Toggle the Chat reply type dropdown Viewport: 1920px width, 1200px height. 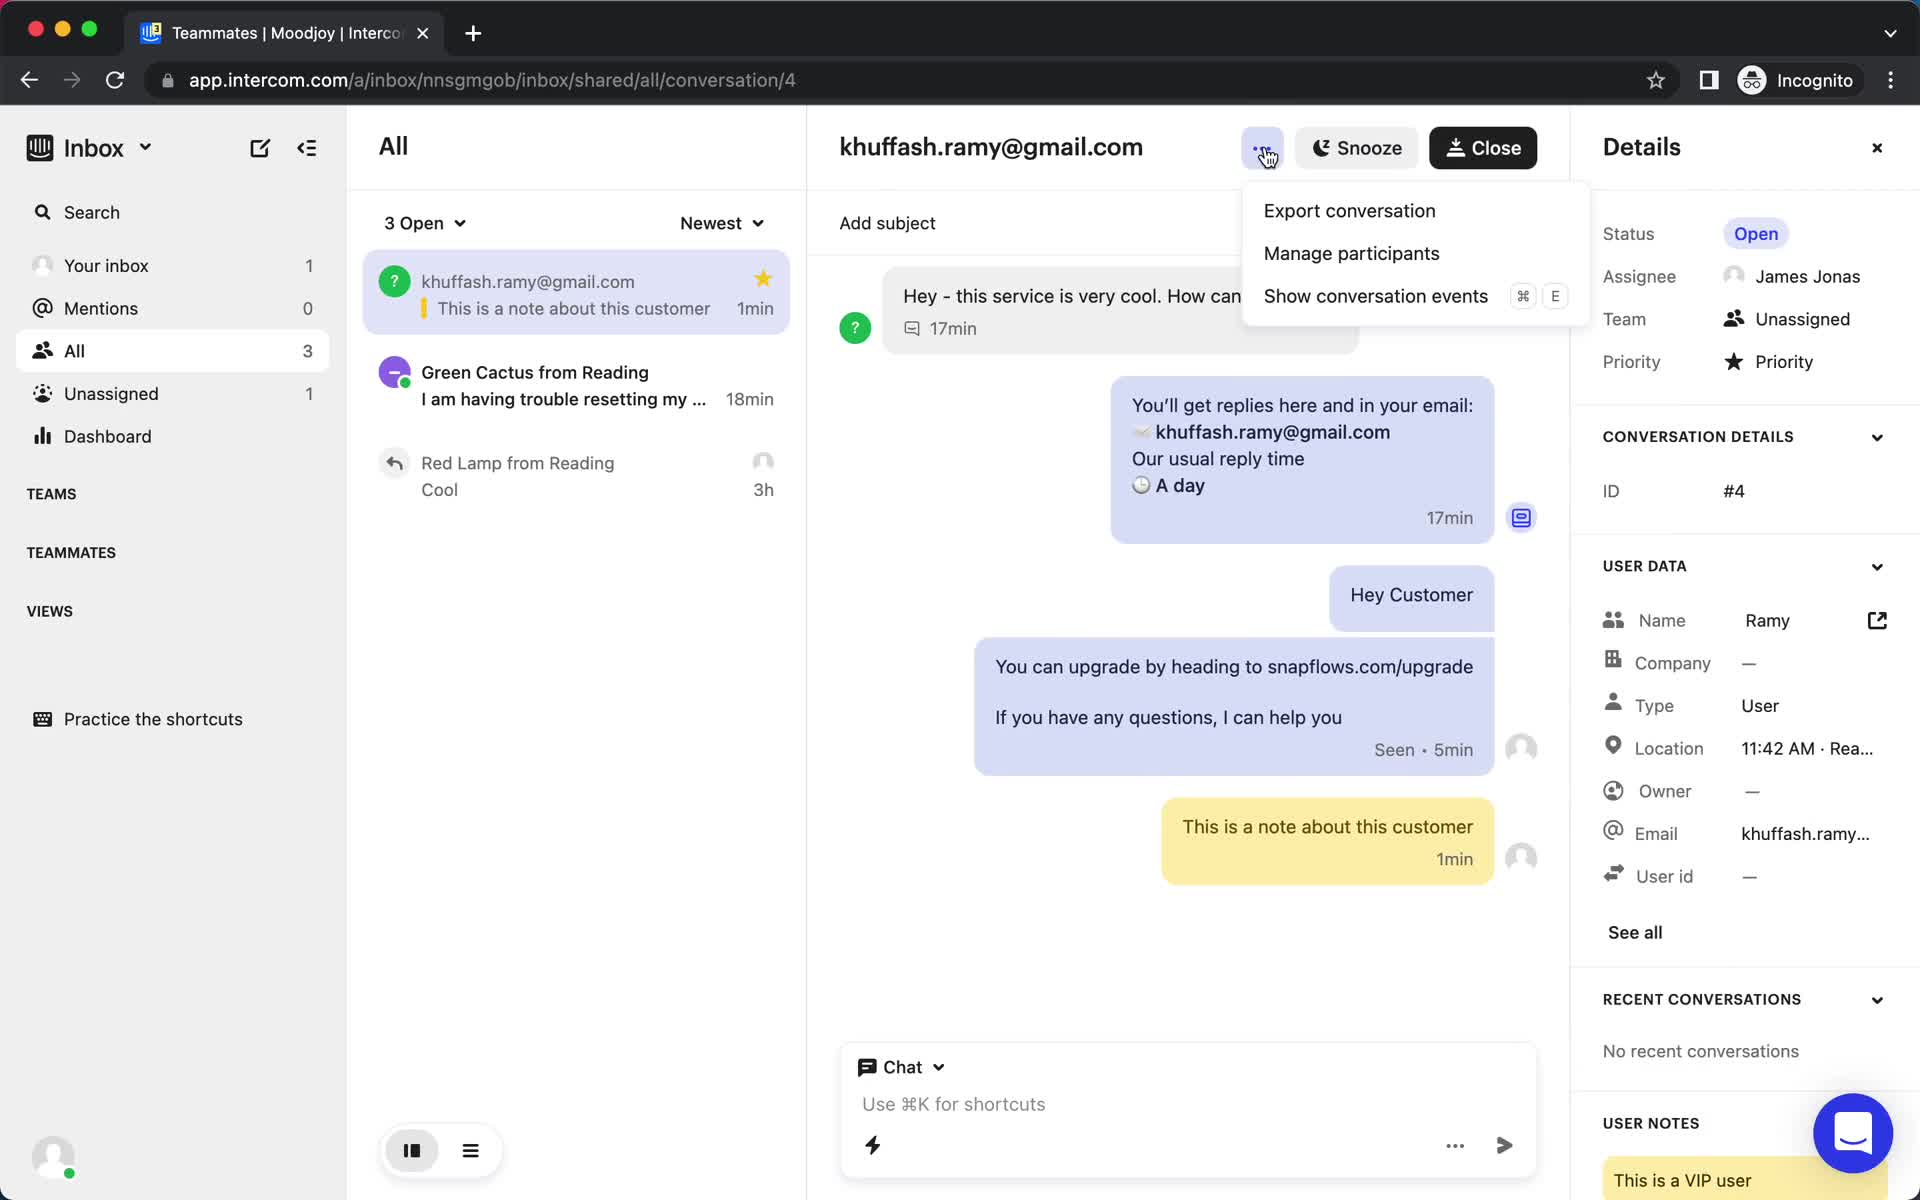click(x=903, y=1066)
